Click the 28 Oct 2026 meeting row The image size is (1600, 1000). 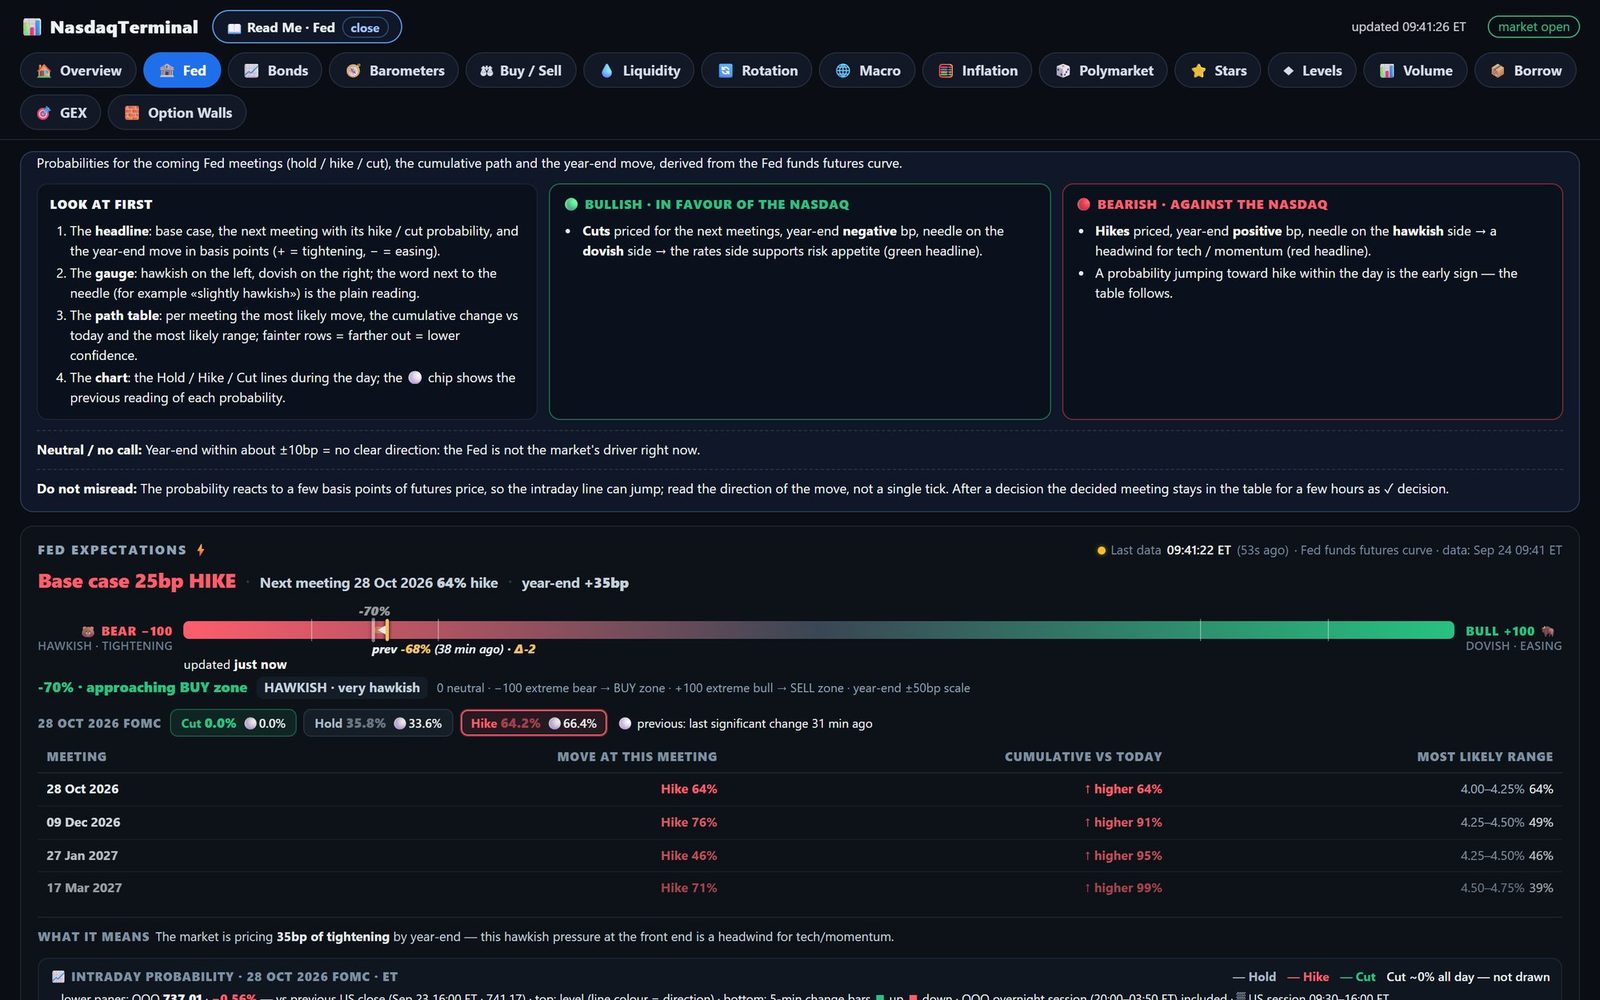800,789
